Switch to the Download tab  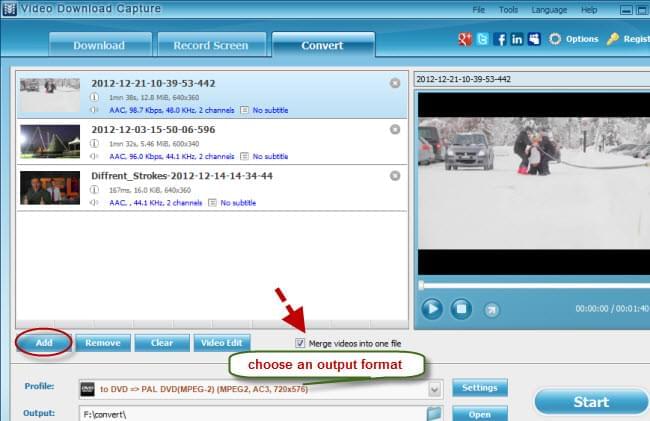point(99,45)
